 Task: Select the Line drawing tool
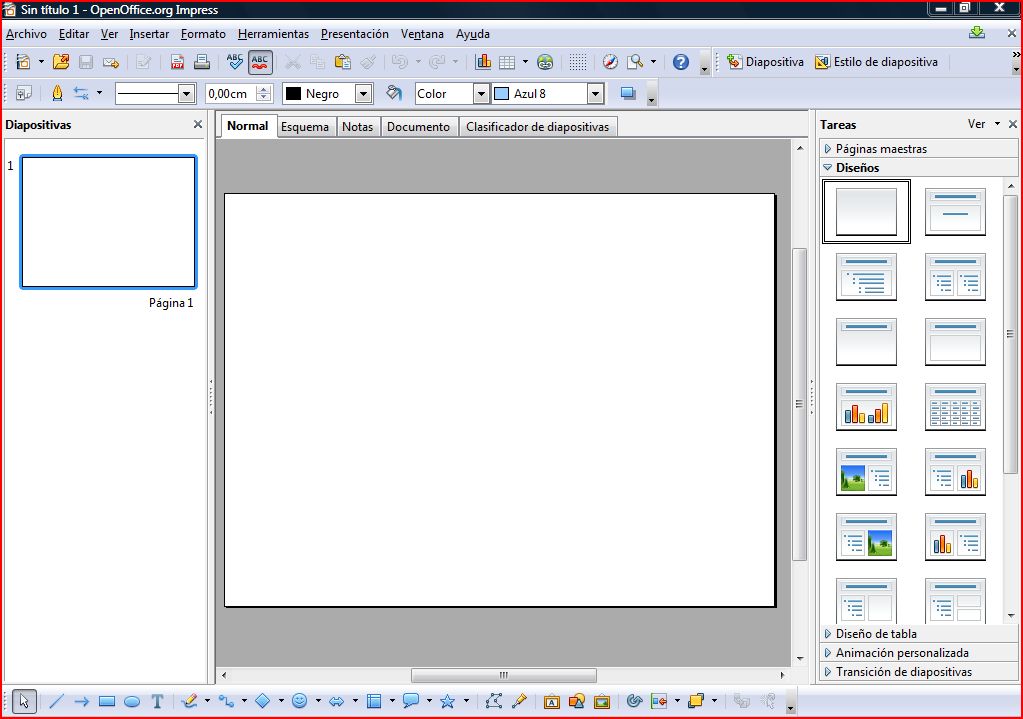(57, 701)
